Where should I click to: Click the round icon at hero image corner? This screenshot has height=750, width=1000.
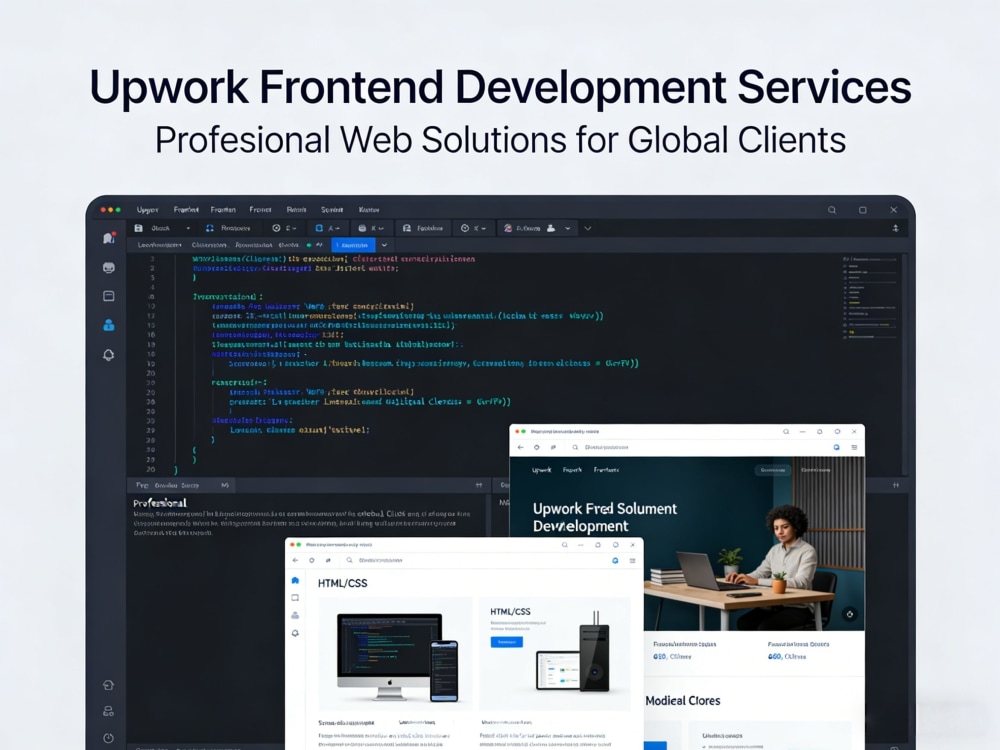(849, 614)
